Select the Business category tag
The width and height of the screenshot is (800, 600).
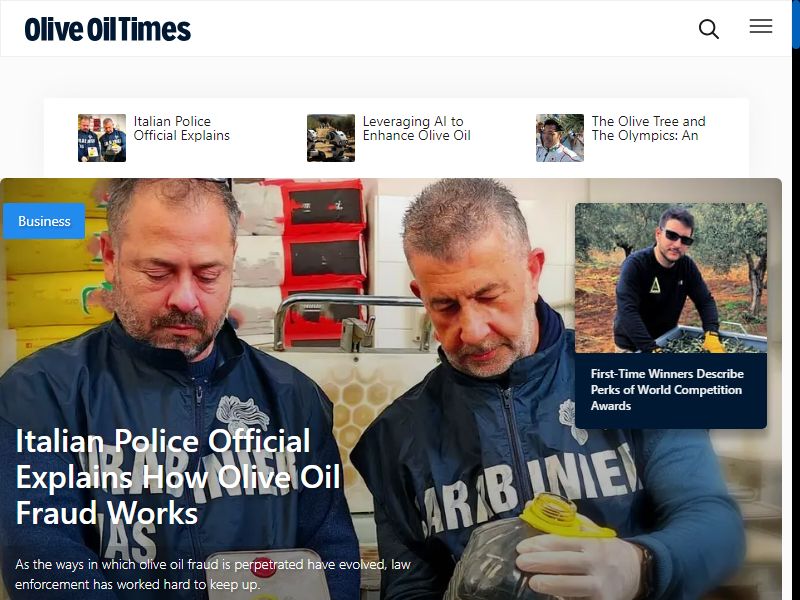44,221
